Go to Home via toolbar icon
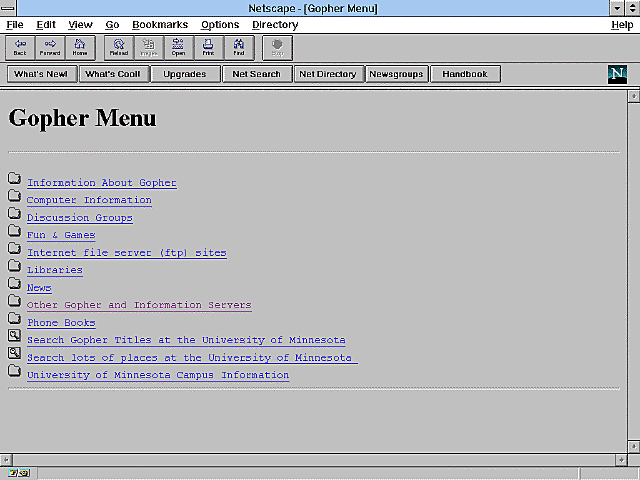Image resolution: width=640 pixels, height=480 pixels. pos(80,48)
